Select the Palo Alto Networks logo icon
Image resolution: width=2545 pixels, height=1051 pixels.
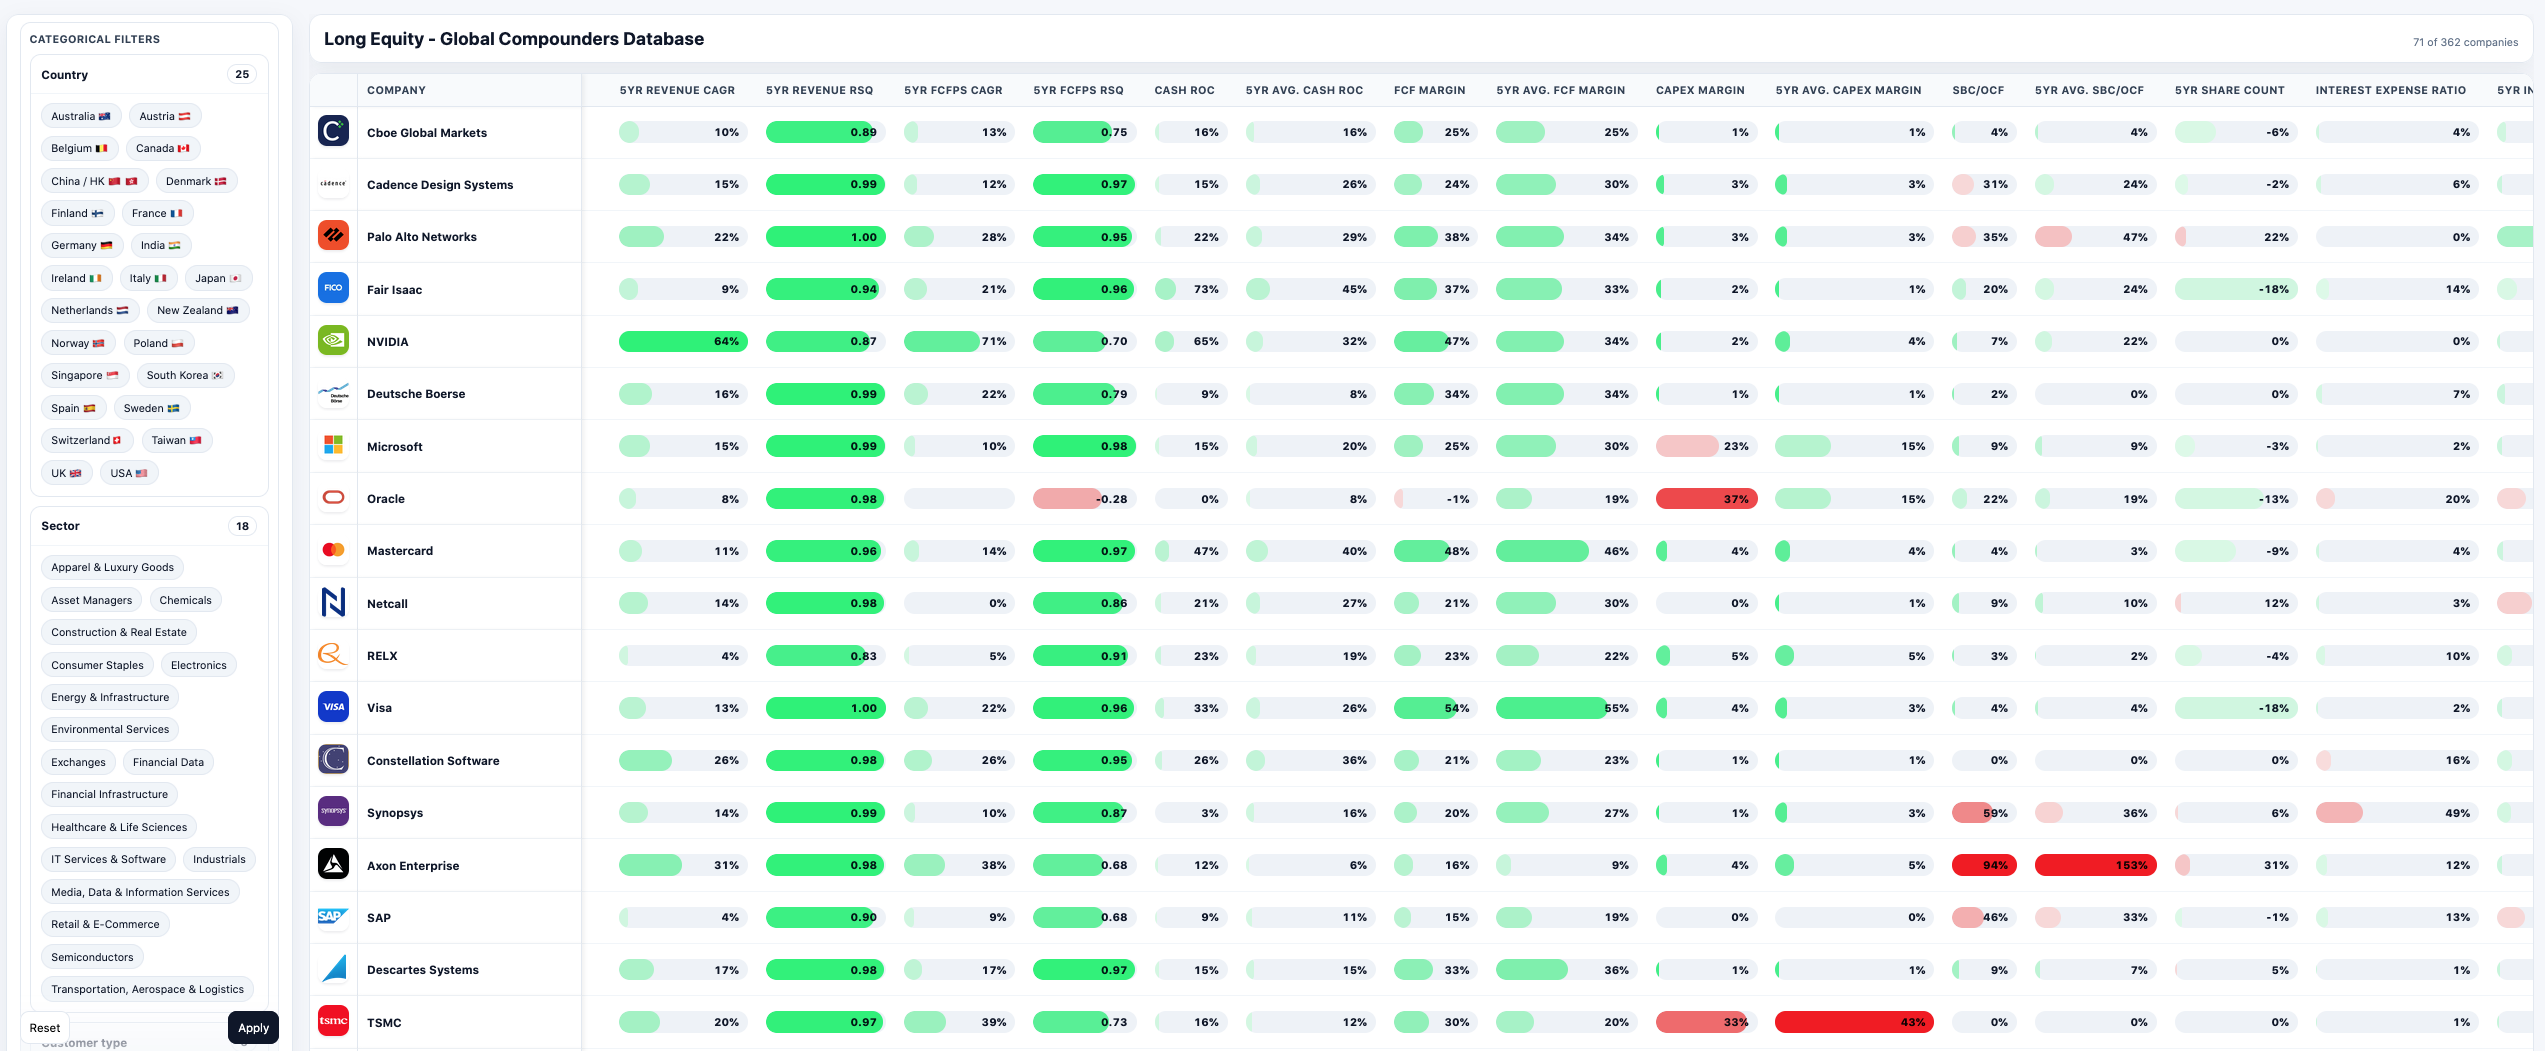tap(333, 236)
